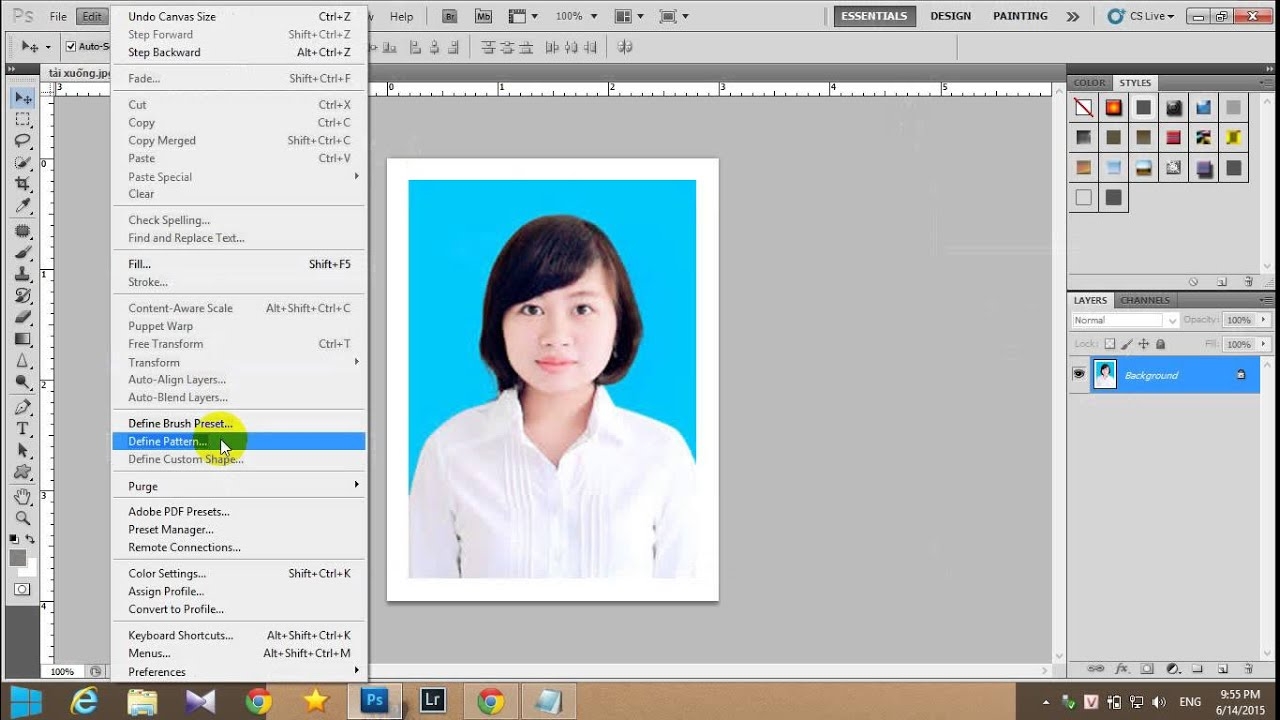1280x720 pixels.
Task: Select the Hand tool
Action: point(23,496)
